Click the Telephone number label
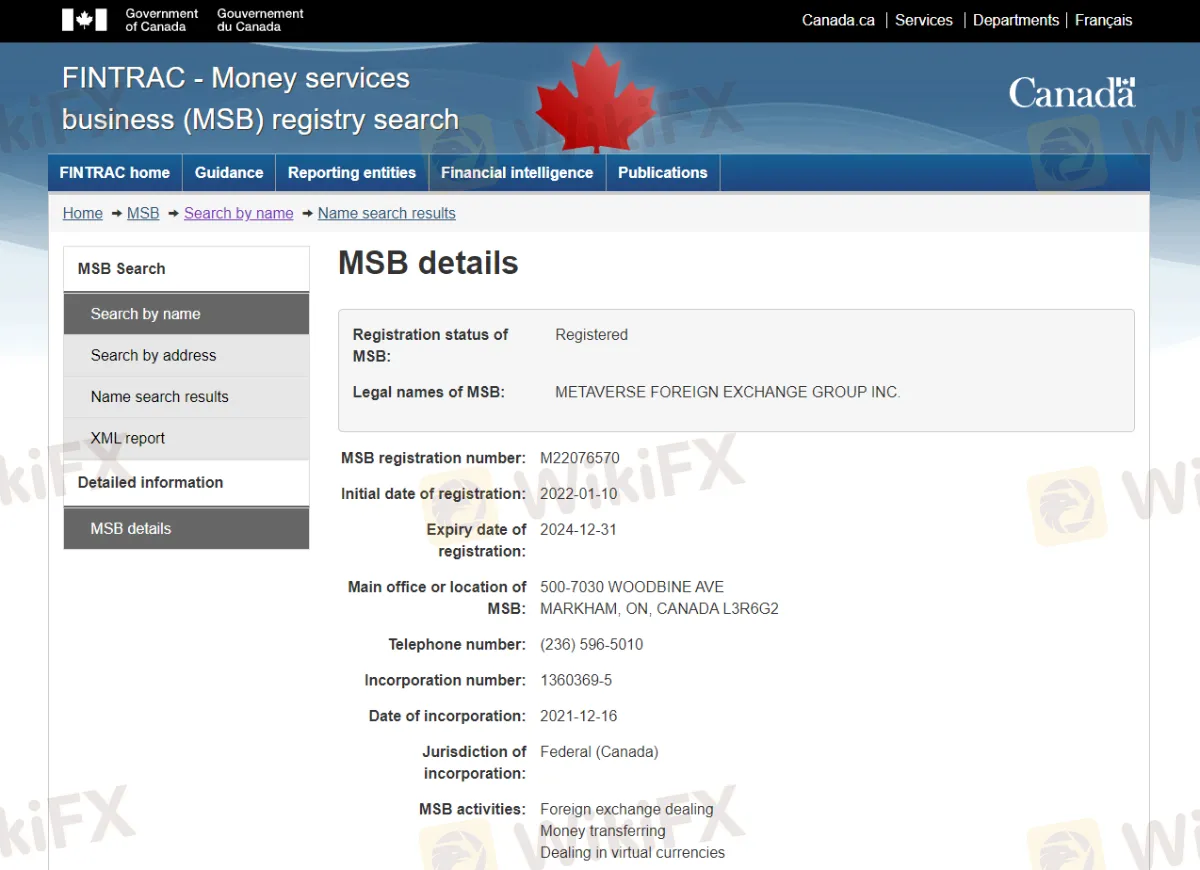This screenshot has width=1200, height=870. 457,645
